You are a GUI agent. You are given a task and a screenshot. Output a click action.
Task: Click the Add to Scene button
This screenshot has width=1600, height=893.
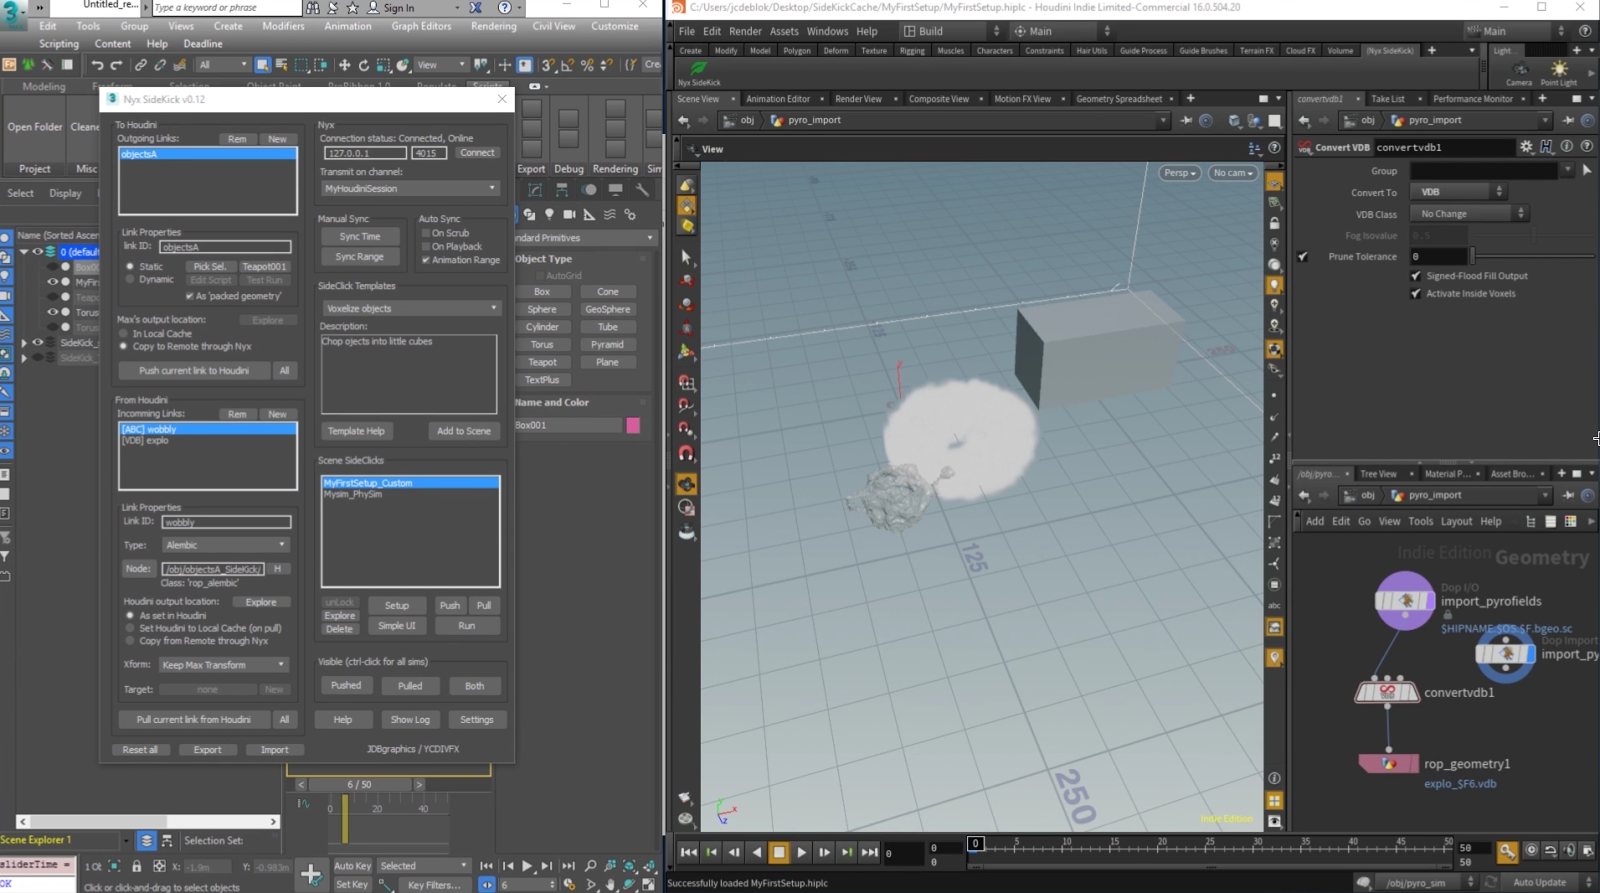pos(463,431)
